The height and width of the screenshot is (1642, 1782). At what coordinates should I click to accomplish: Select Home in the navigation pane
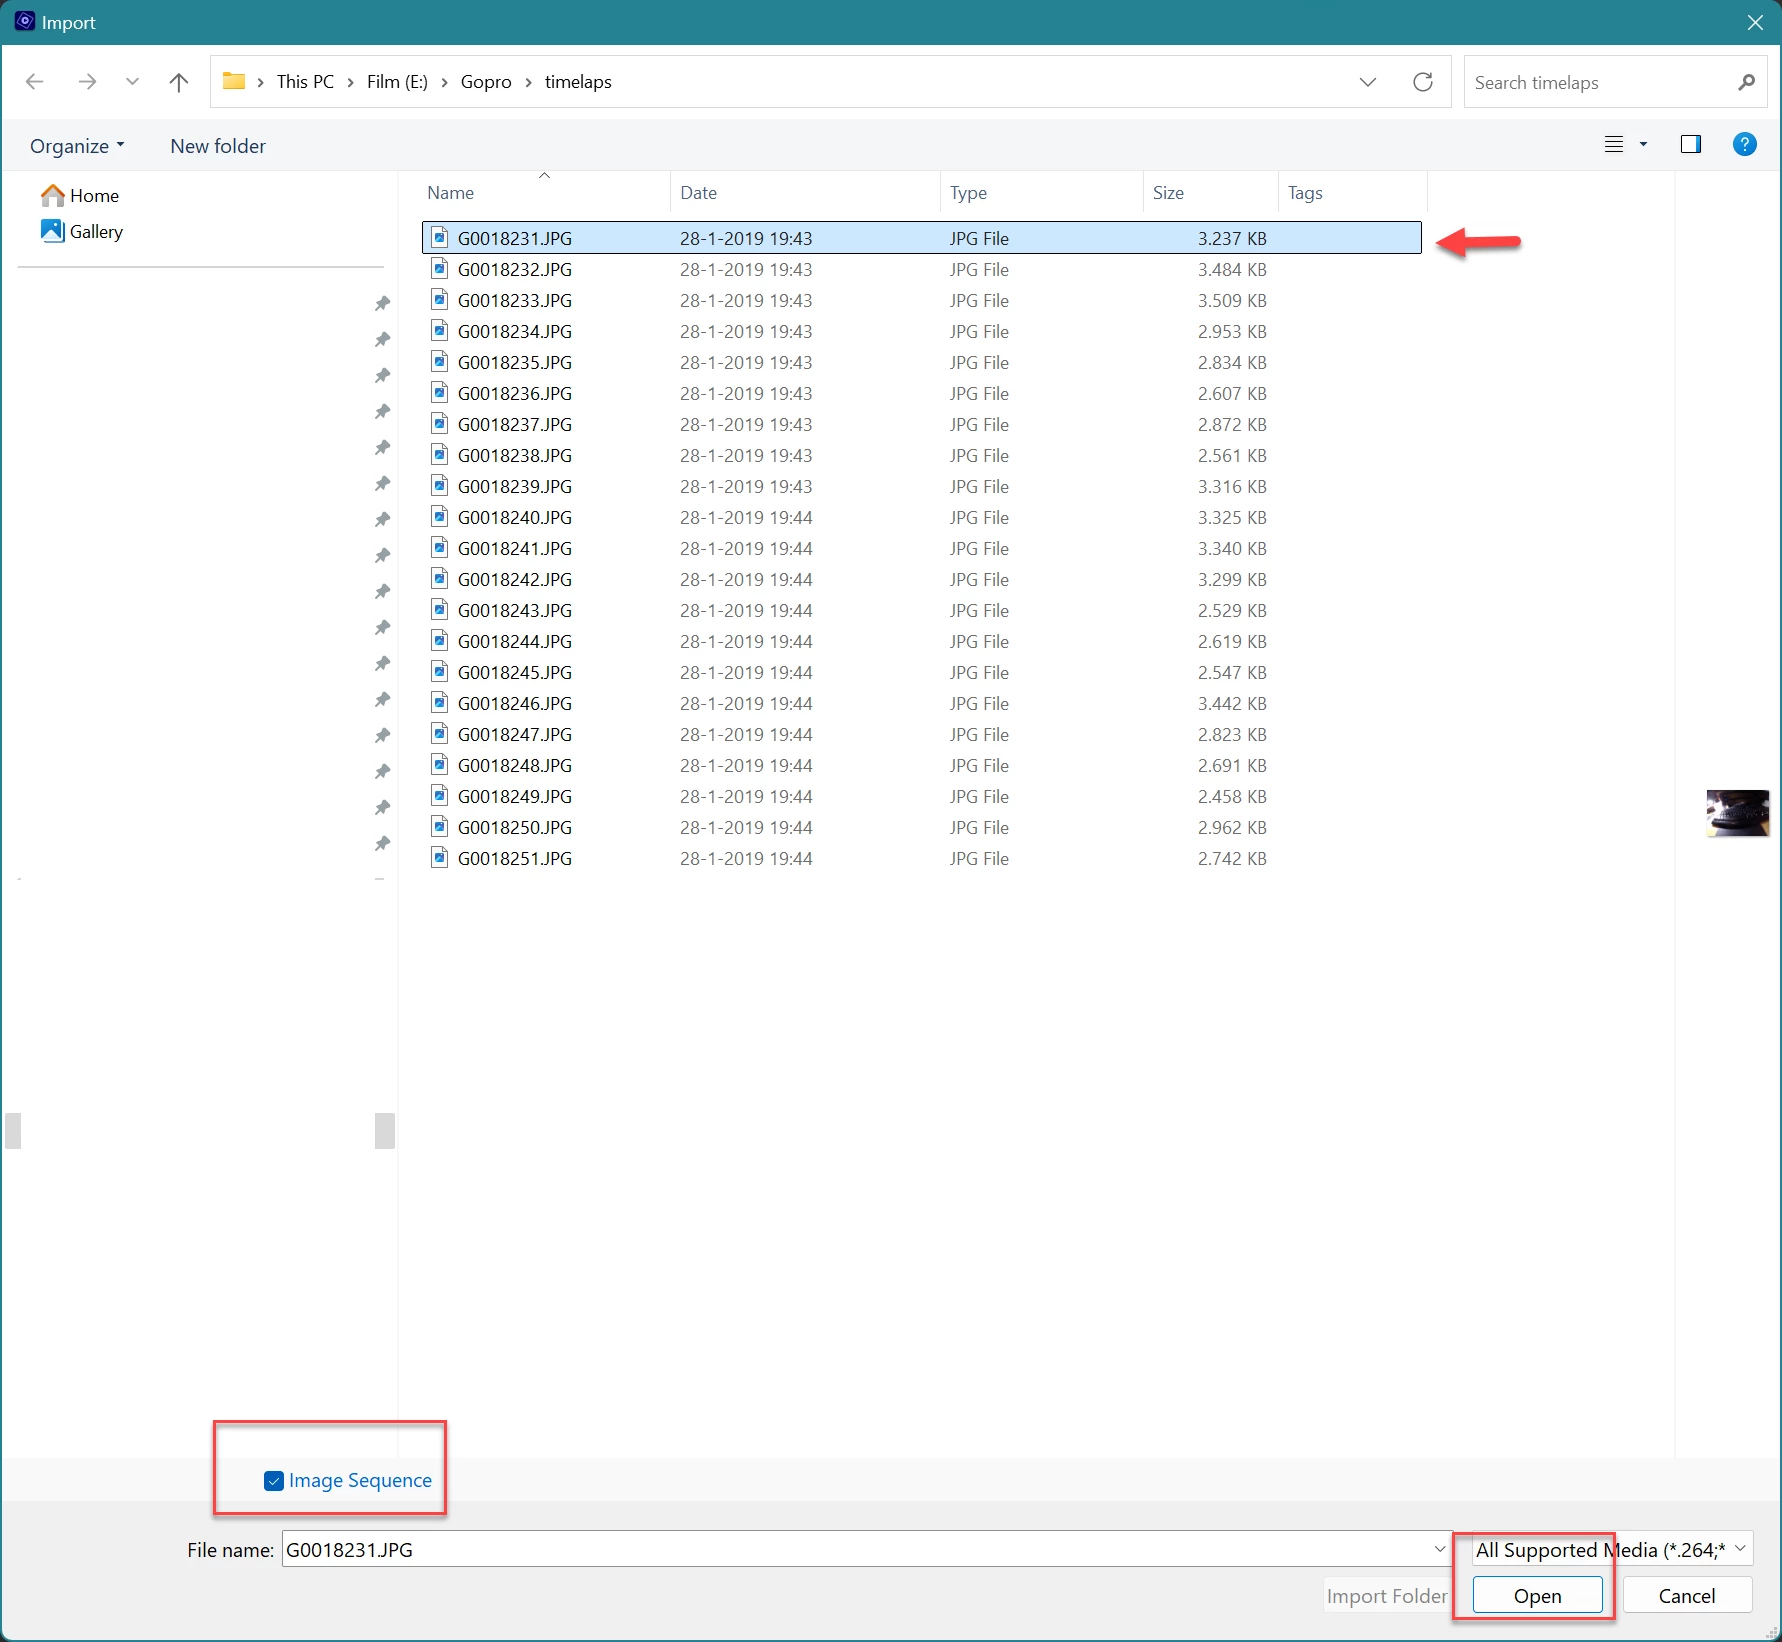click(80, 195)
